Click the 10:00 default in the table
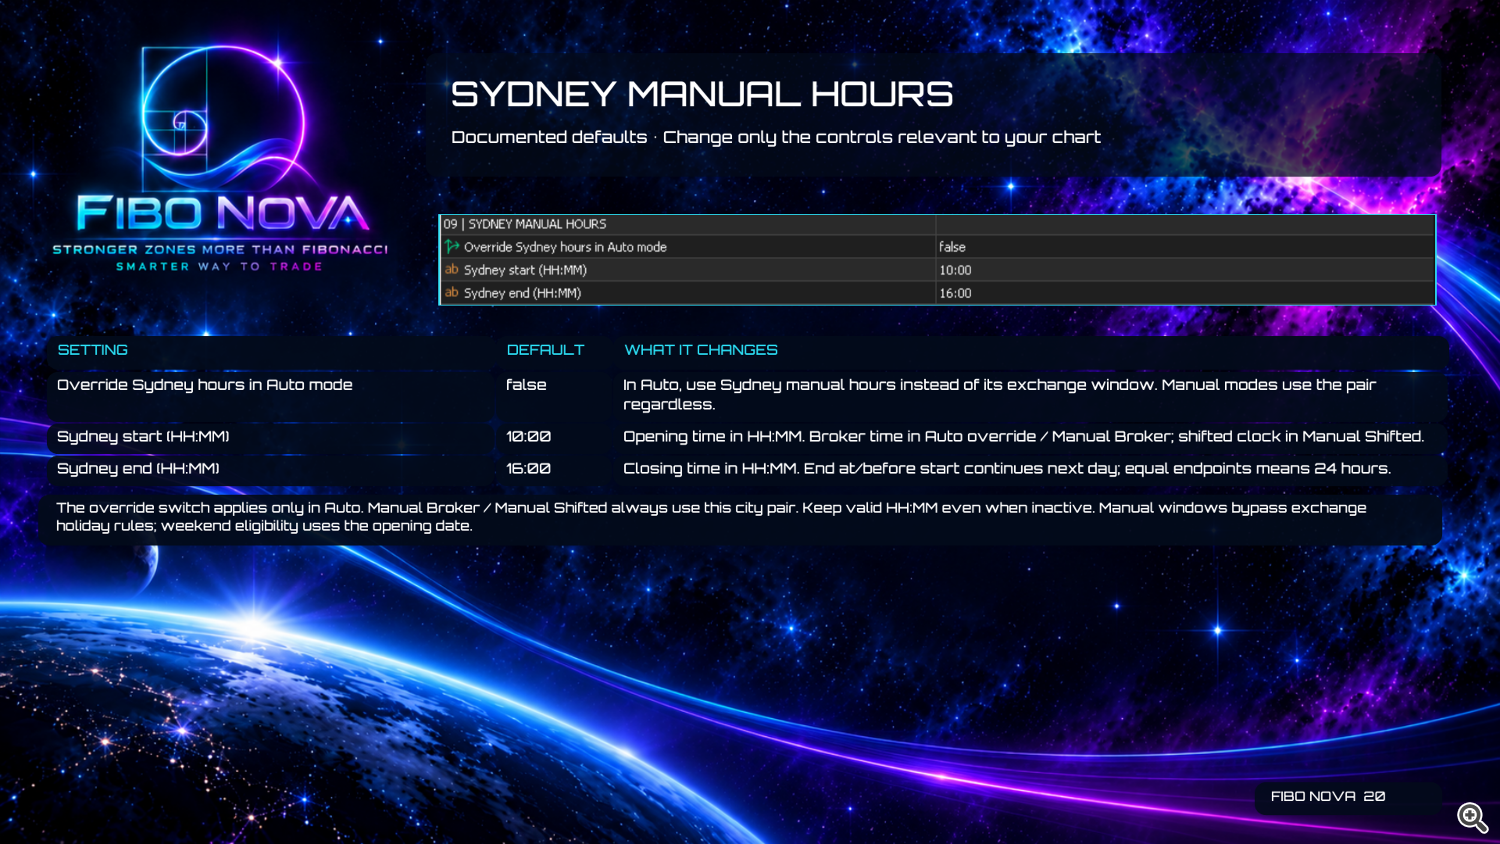Viewport: 1500px width, 844px height. pos(528,437)
